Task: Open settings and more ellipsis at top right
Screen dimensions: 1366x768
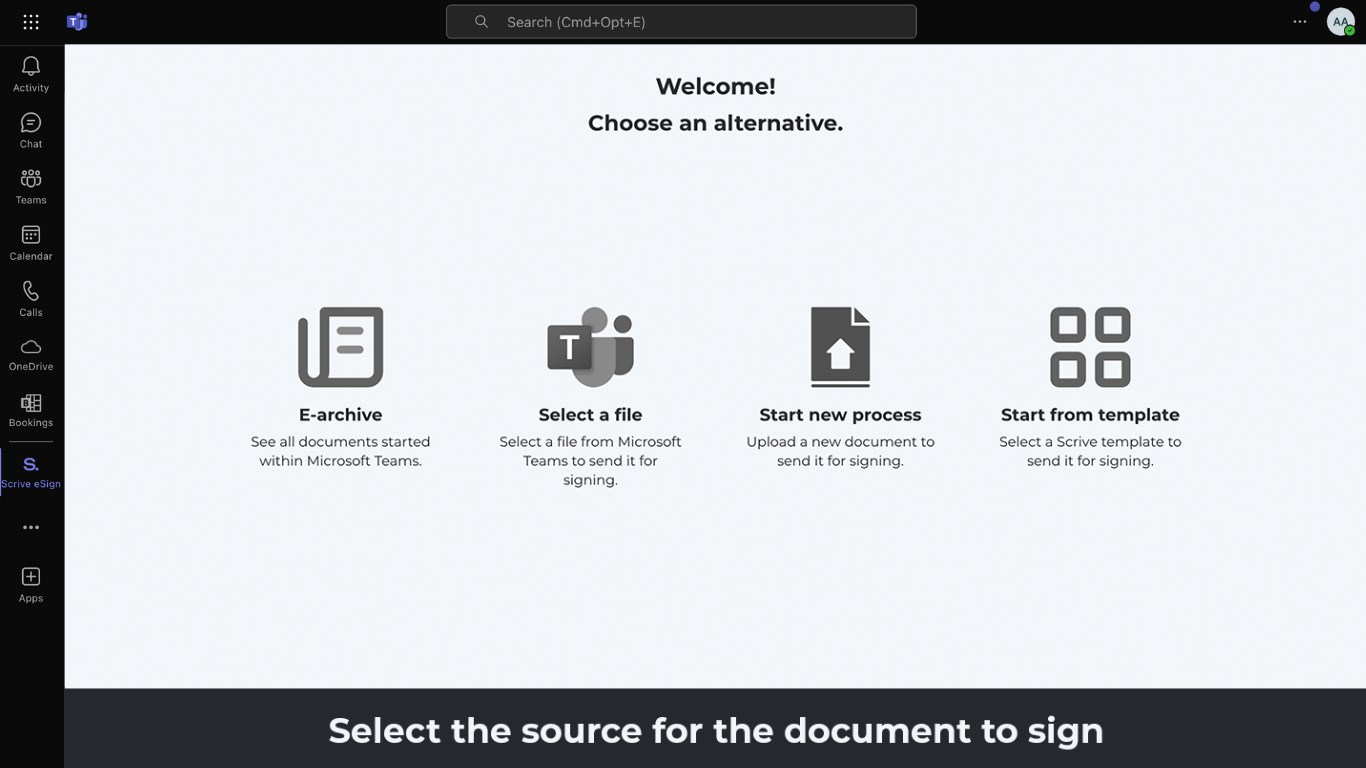Action: [x=1299, y=22]
